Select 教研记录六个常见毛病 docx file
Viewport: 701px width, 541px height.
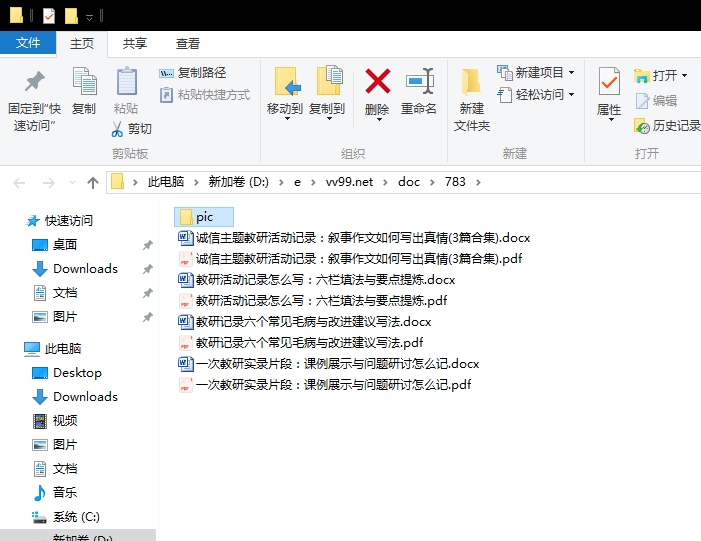coord(304,322)
